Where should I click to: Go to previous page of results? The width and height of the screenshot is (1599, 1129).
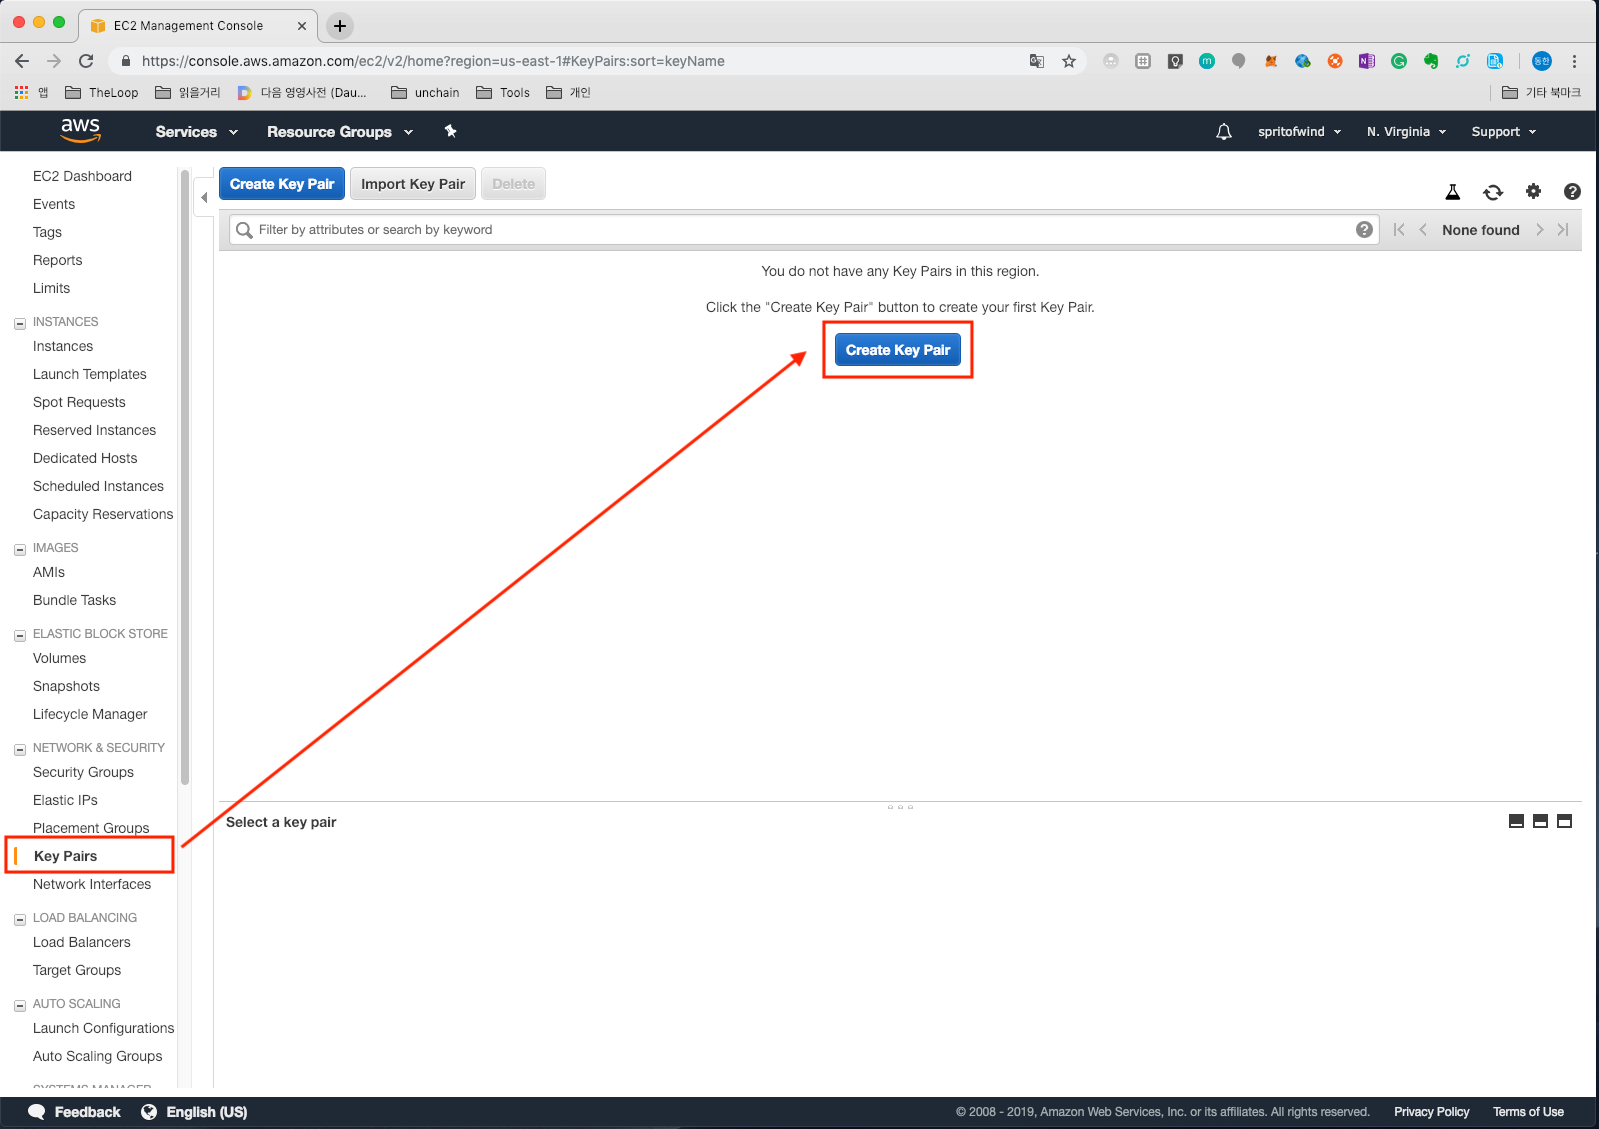[x=1423, y=230]
